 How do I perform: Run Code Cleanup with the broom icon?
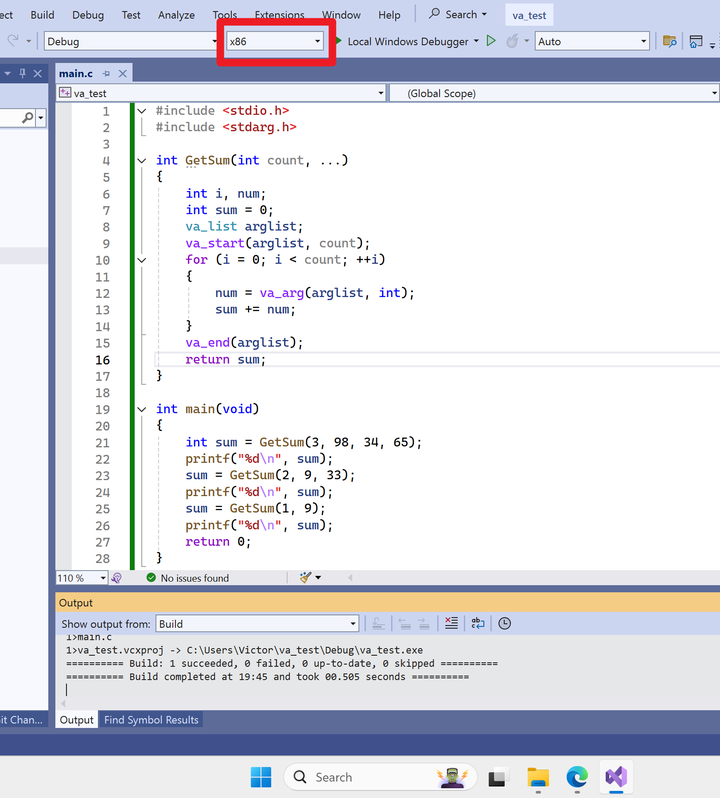(x=305, y=577)
